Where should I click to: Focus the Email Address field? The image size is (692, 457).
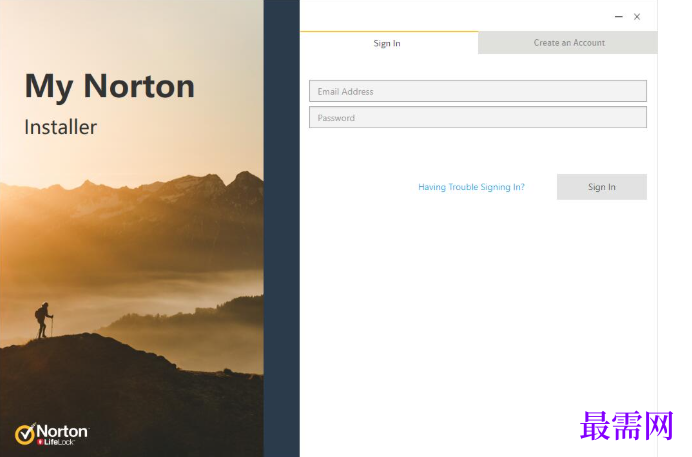click(x=478, y=91)
